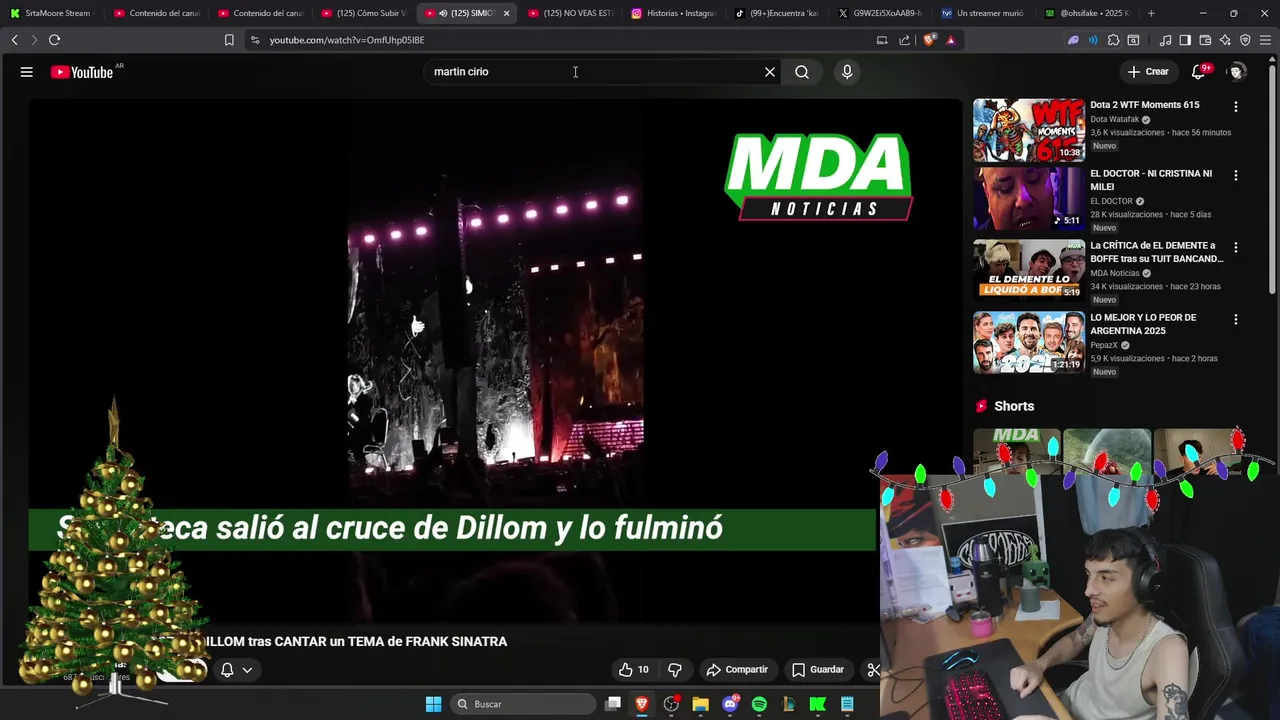The width and height of the screenshot is (1280, 720).
Task: Open Kick app from the taskbar
Action: pos(818,704)
